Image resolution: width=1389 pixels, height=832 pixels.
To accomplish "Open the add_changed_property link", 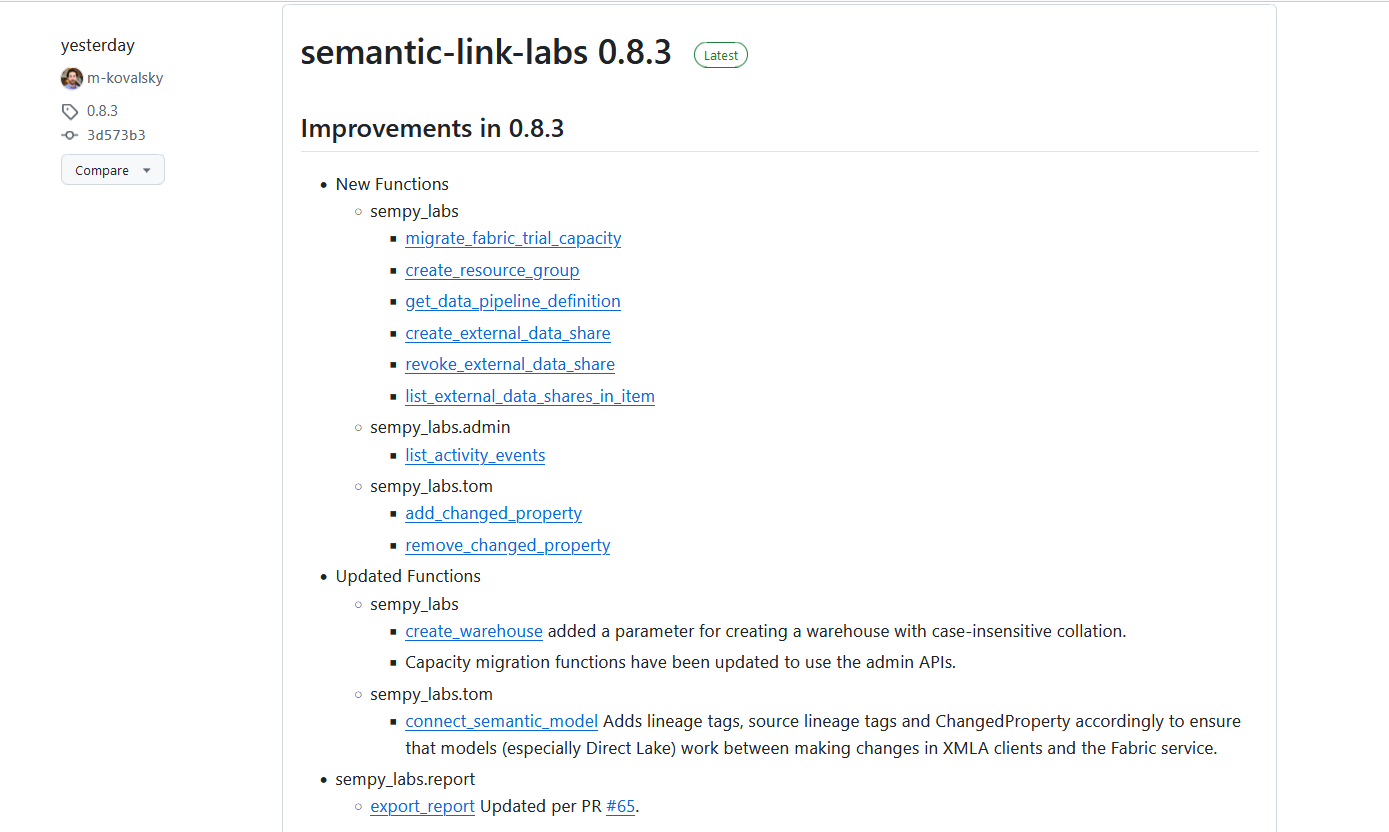I will 493,513.
